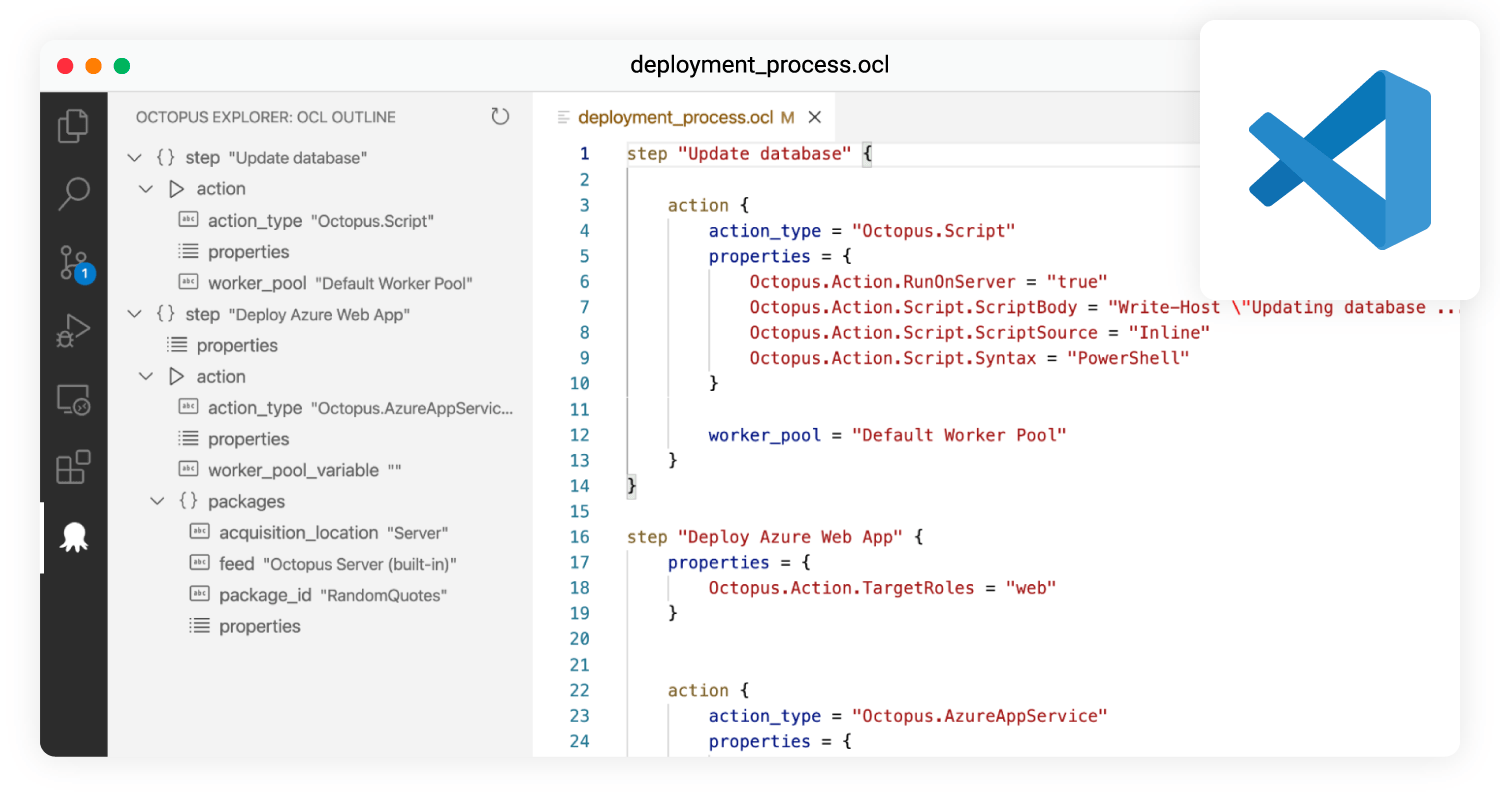Click list icon beside properties under Deploy Azure step
This screenshot has width=1500, height=800.
[x=177, y=345]
